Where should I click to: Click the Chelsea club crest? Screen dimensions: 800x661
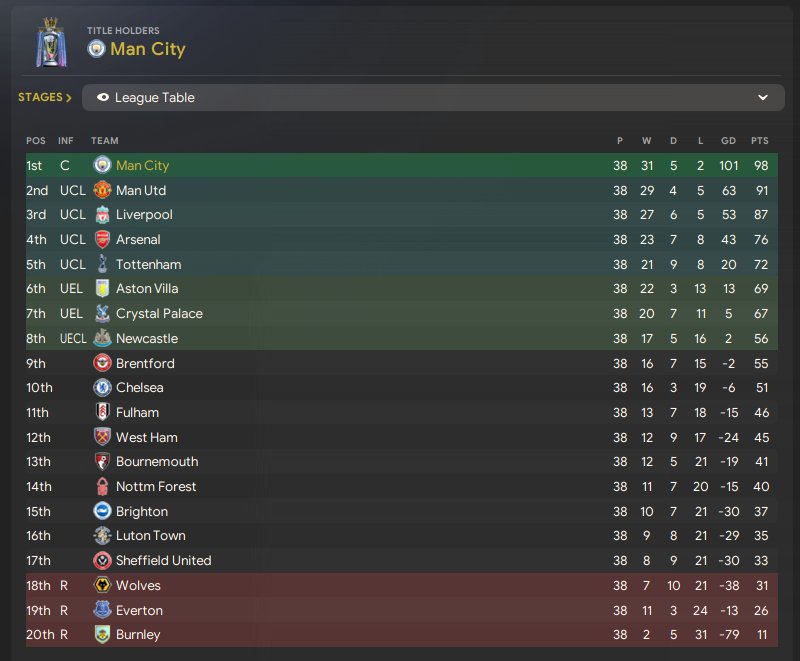click(x=103, y=388)
